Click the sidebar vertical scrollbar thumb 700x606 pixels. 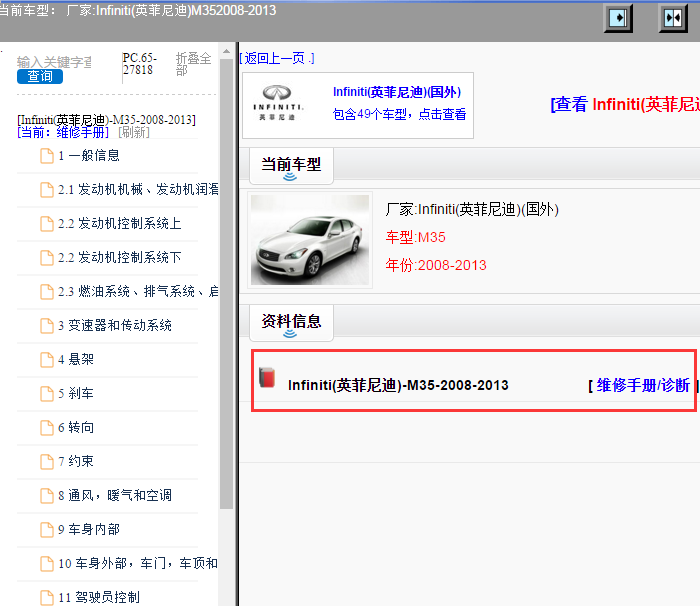tap(226, 284)
